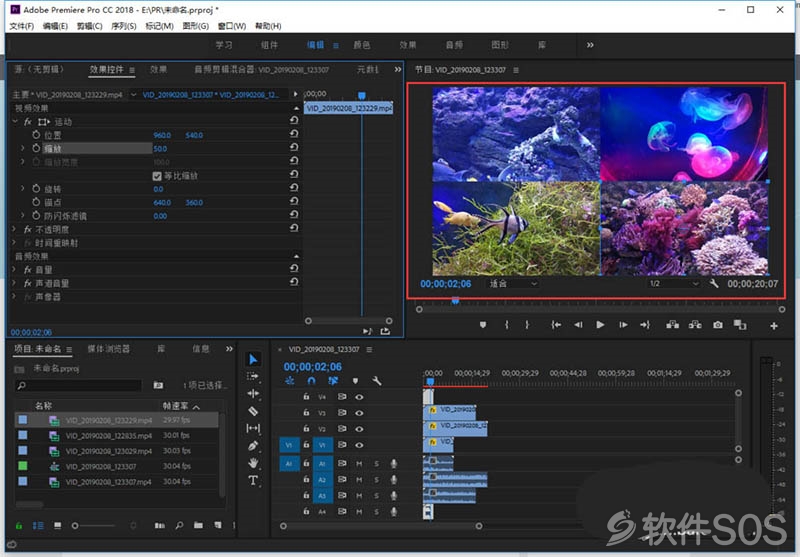800x557 pixels.
Task: Solo track A2 with S button
Action: pyautogui.click(x=377, y=479)
